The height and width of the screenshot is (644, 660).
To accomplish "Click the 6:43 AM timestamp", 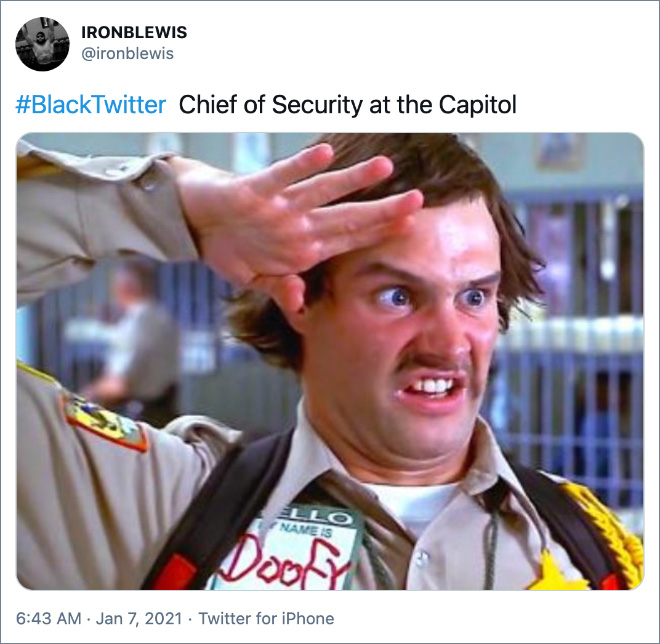I will 48,619.
